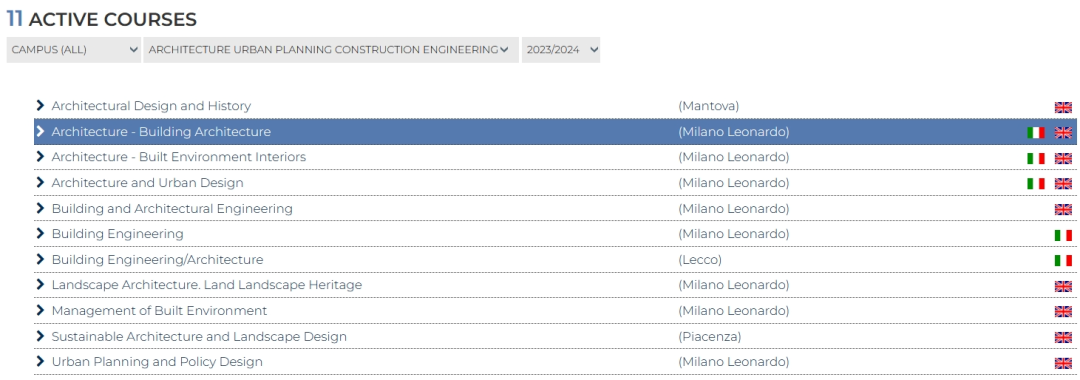Open the Management of Built Environment course
This screenshot has width=1080, height=380.
point(159,310)
